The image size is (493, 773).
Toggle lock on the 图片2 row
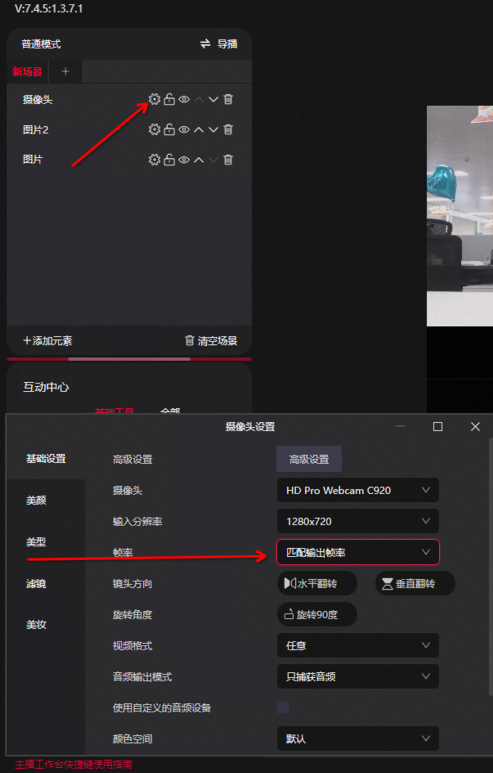(169, 130)
